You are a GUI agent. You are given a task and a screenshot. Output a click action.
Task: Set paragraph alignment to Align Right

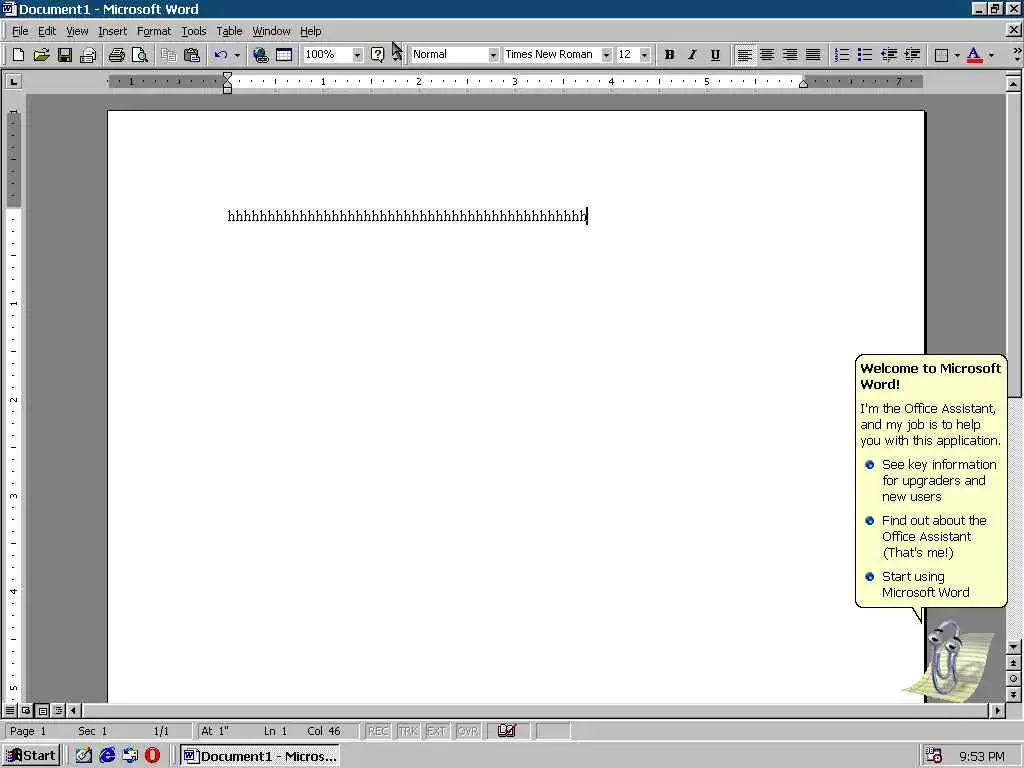(790, 55)
